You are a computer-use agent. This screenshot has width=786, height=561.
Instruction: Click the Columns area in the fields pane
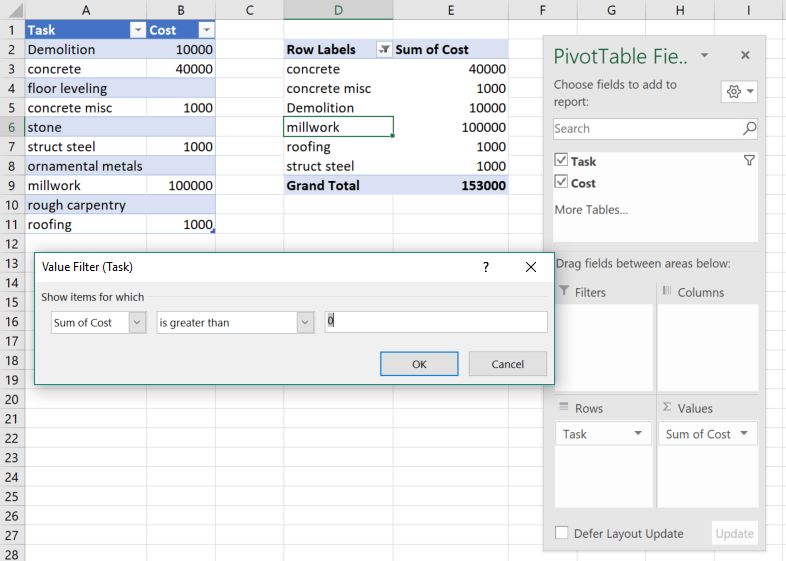point(707,347)
